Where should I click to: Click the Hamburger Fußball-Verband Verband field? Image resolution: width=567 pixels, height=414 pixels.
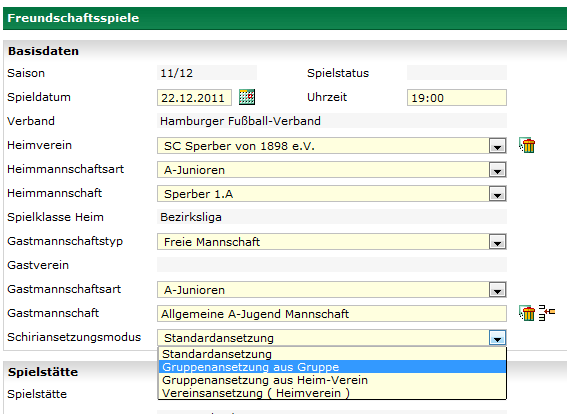(x=332, y=121)
